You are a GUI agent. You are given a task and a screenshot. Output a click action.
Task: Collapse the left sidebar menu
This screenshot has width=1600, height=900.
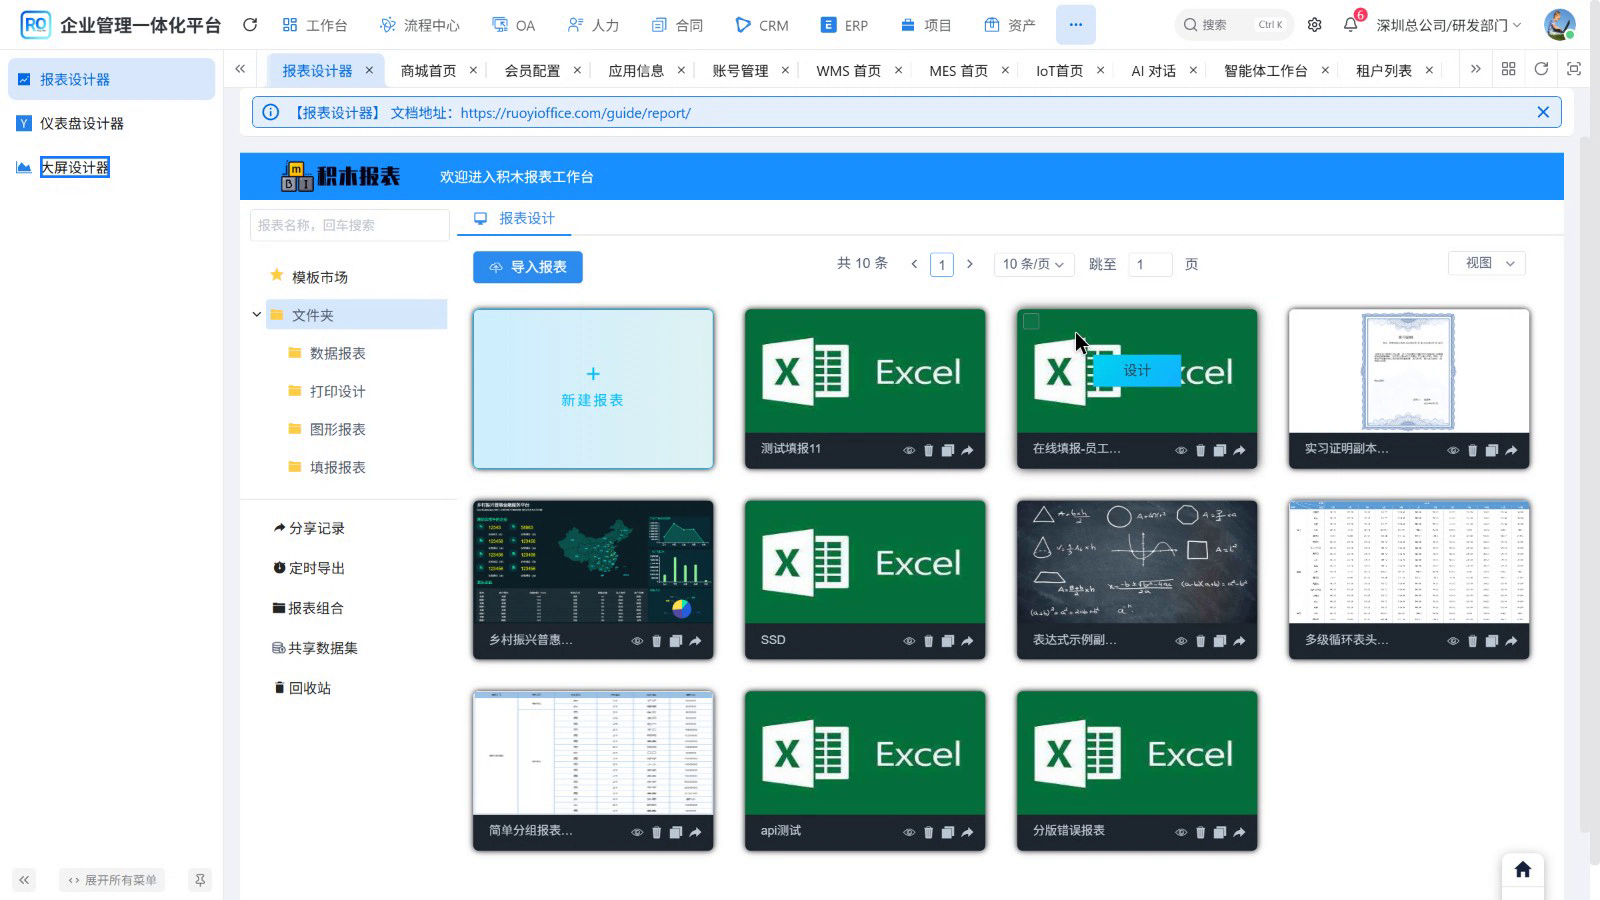(24, 880)
